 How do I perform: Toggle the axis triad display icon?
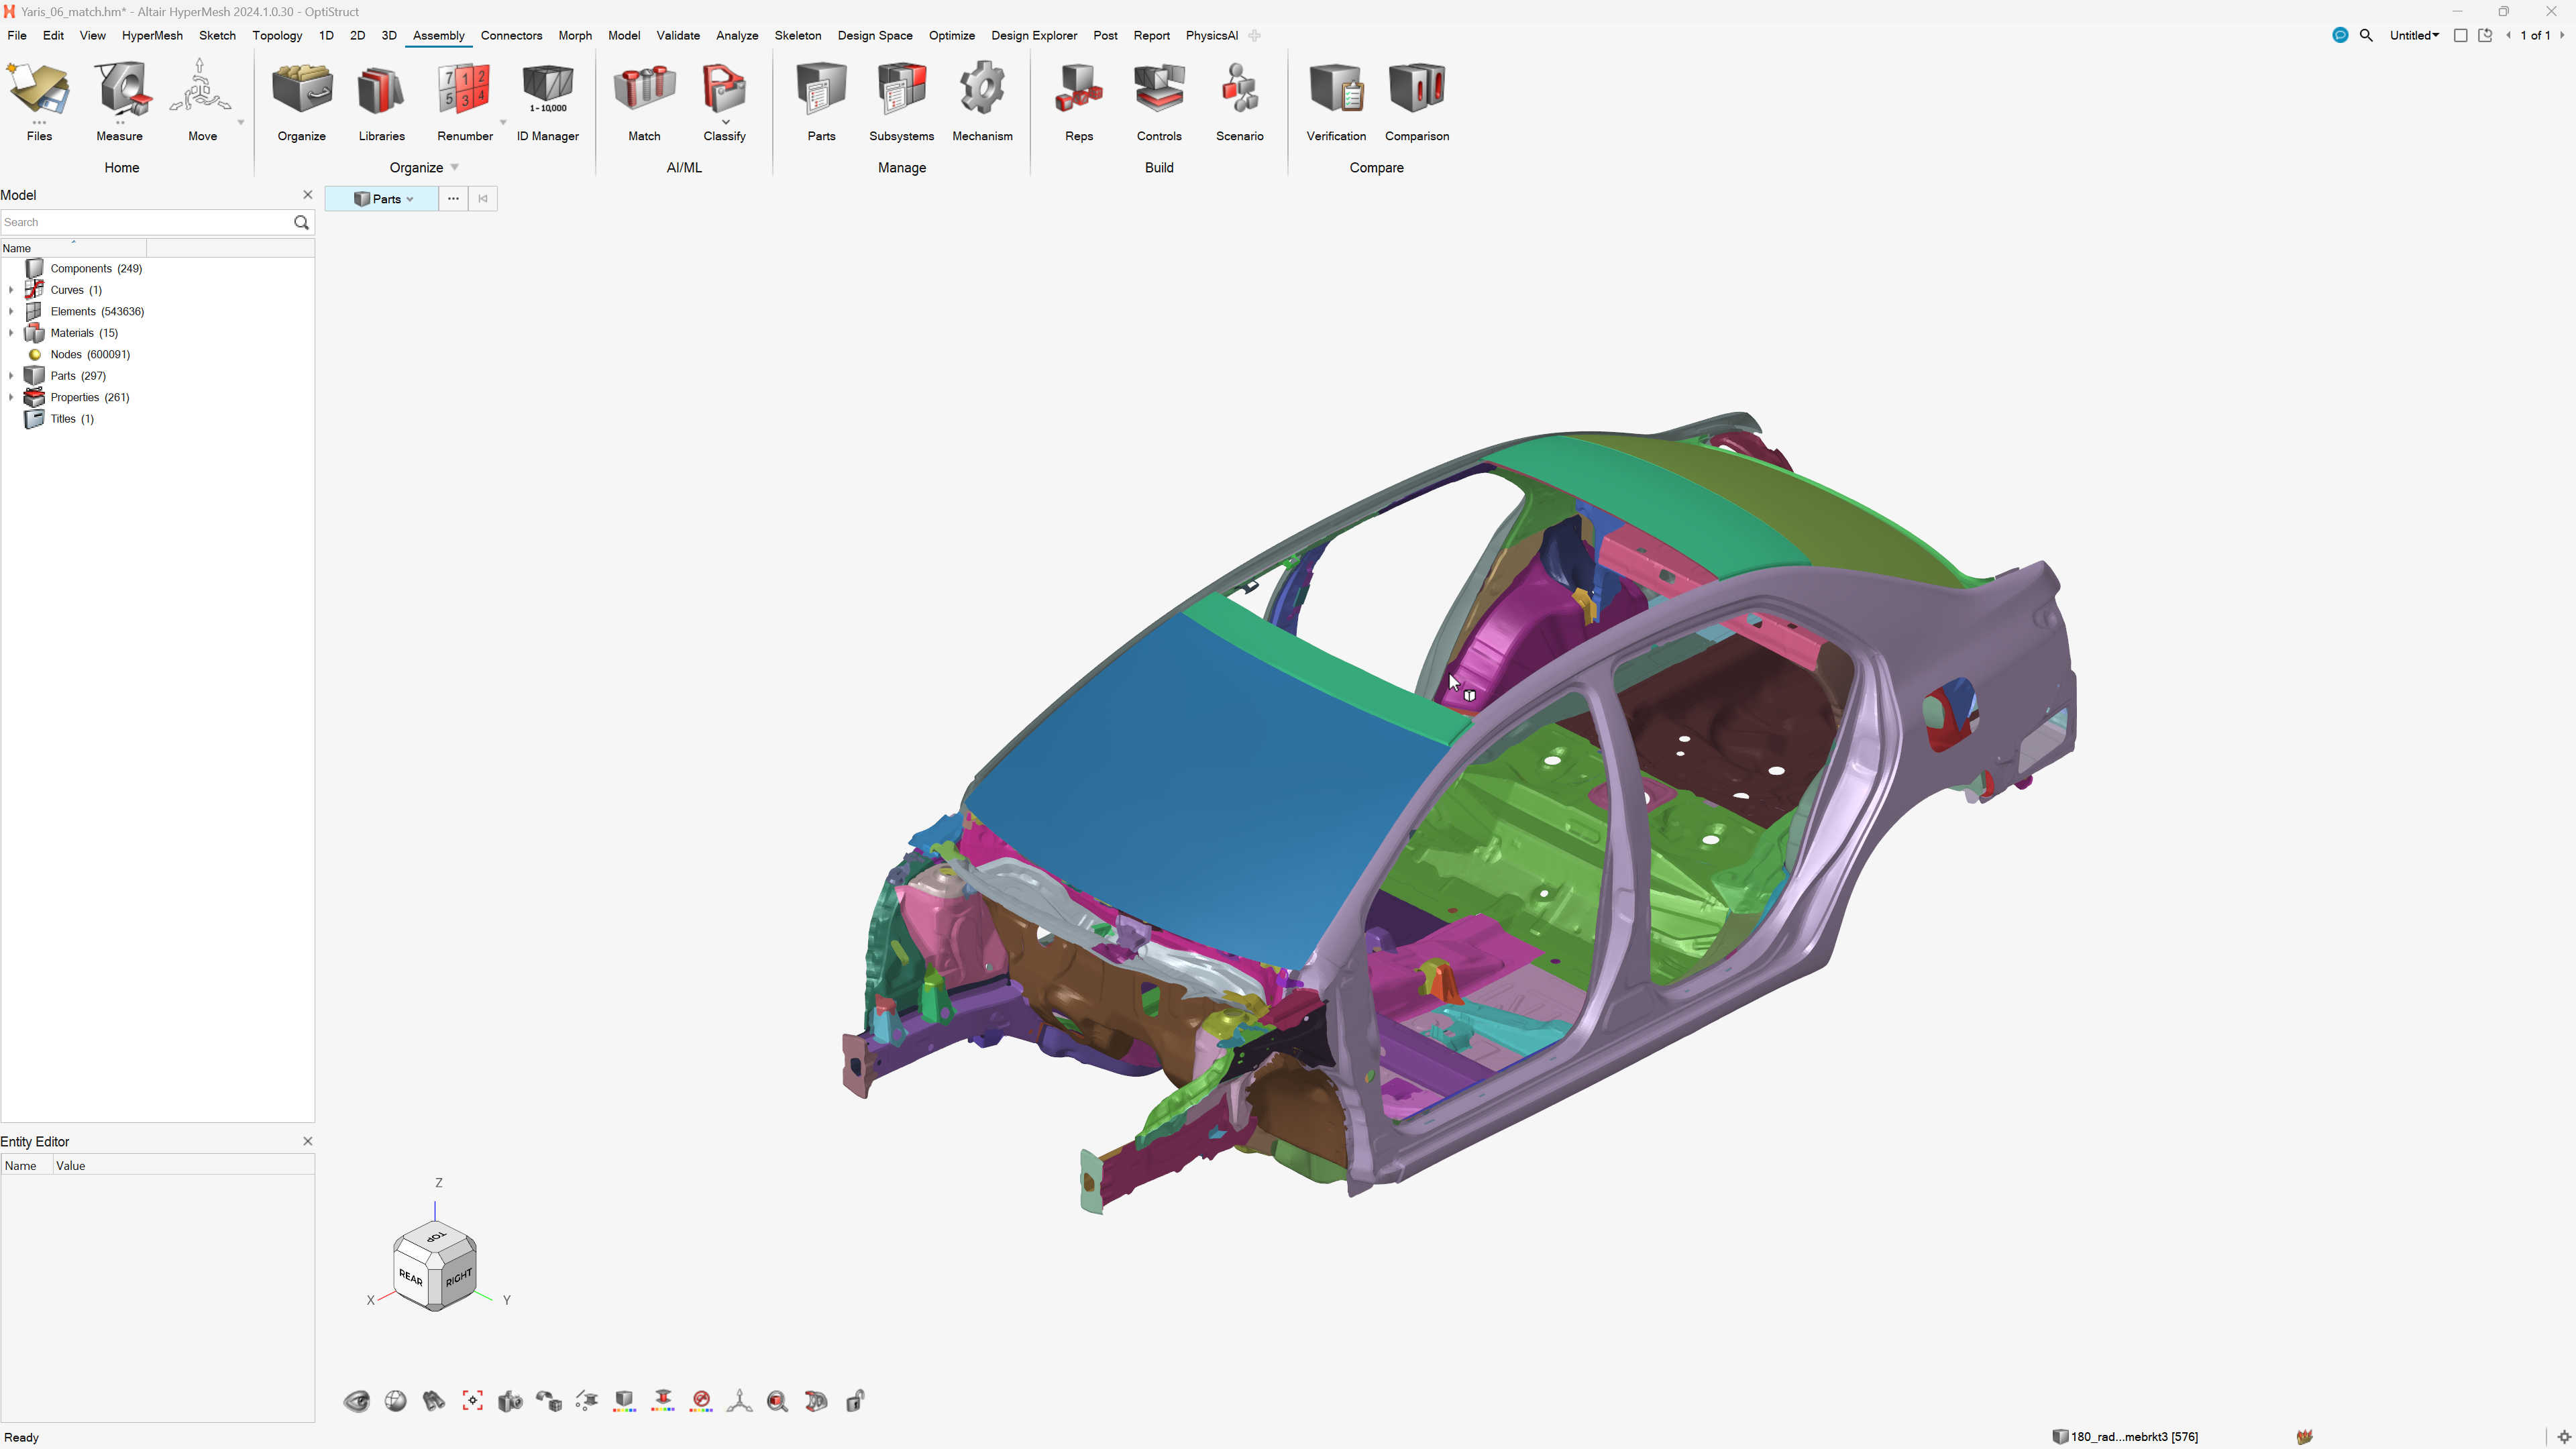click(739, 1401)
